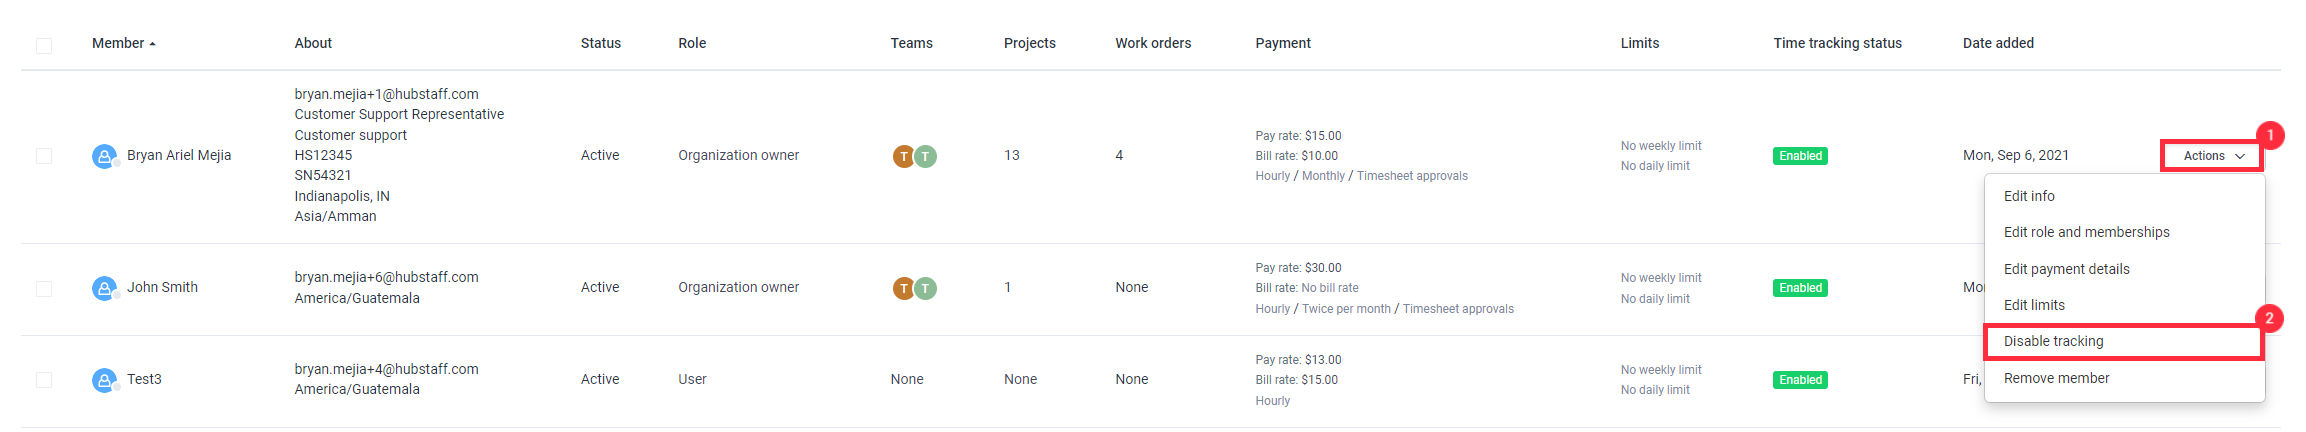Click green T team badge in Bryan's row
This screenshot has width=2306, height=432.
pyautogui.click(x=926, y=156)
